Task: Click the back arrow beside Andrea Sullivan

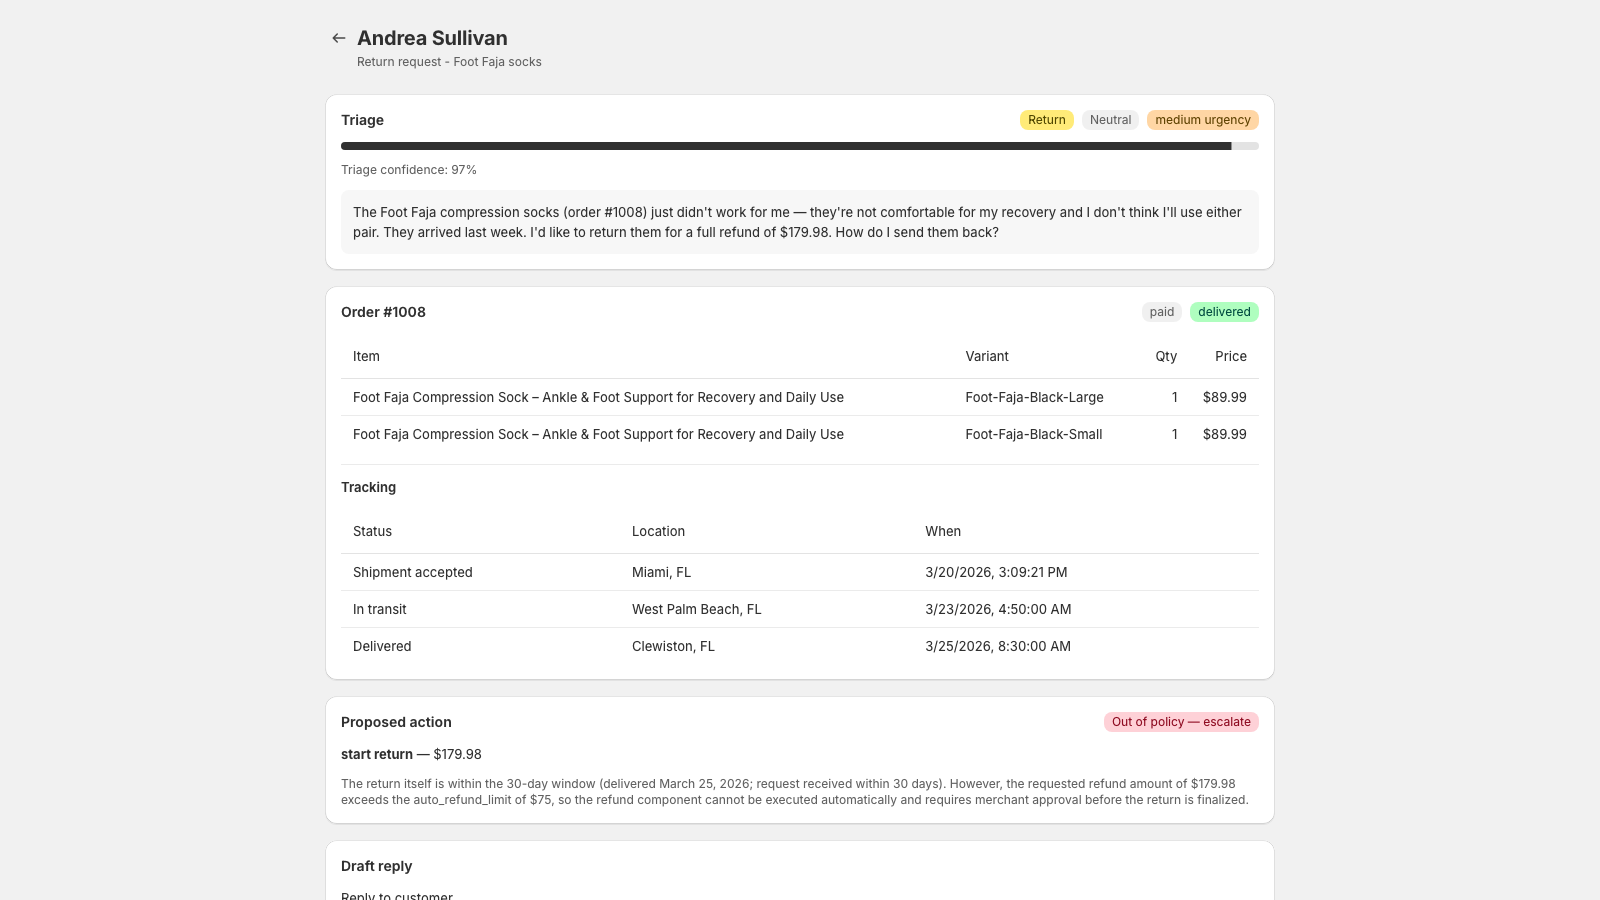Action: point(339,38)
